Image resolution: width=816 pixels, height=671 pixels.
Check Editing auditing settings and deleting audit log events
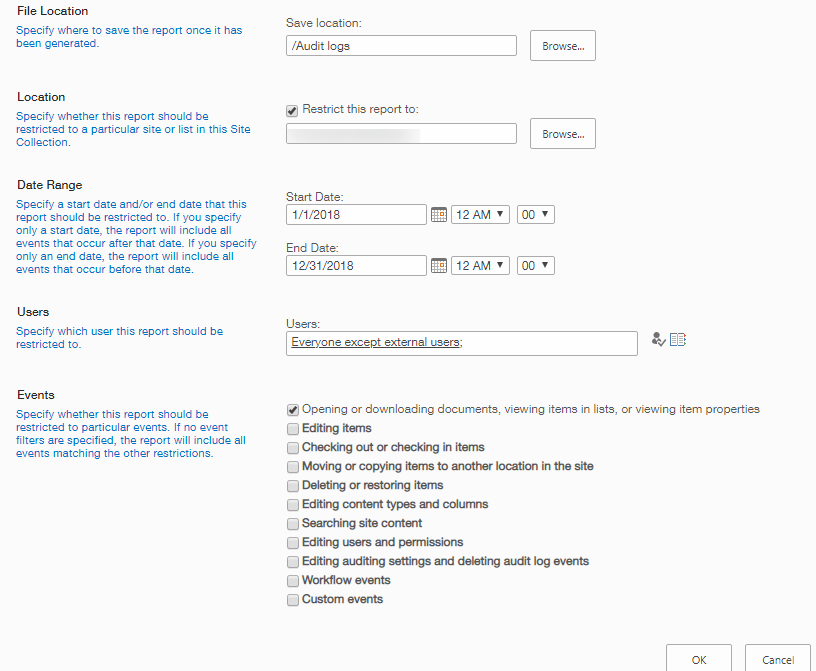292,562
